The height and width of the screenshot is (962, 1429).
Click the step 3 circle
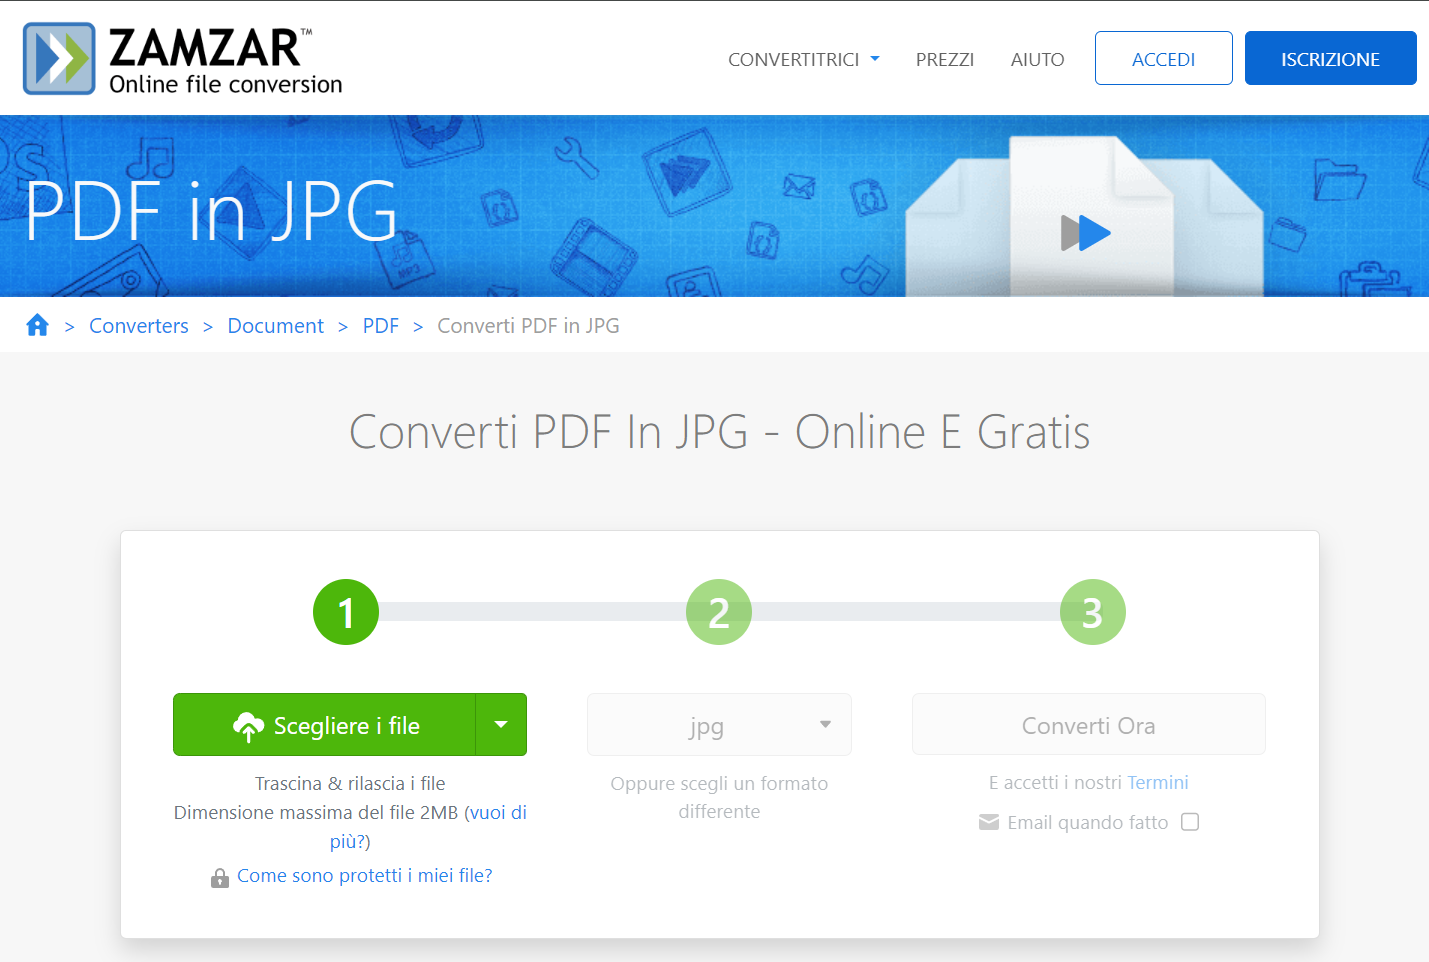click(1093, 612)
